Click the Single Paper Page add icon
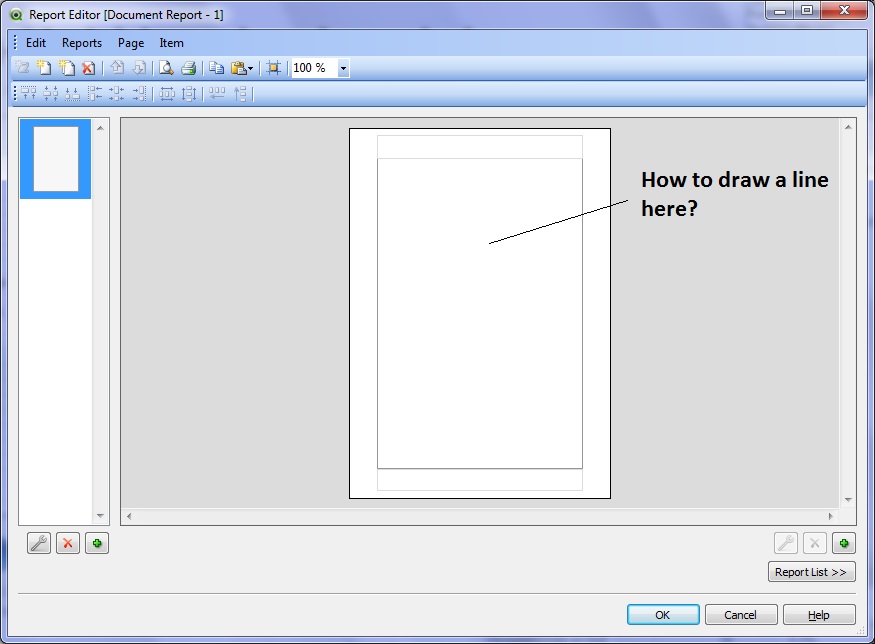875x644 pixels. 44,68
